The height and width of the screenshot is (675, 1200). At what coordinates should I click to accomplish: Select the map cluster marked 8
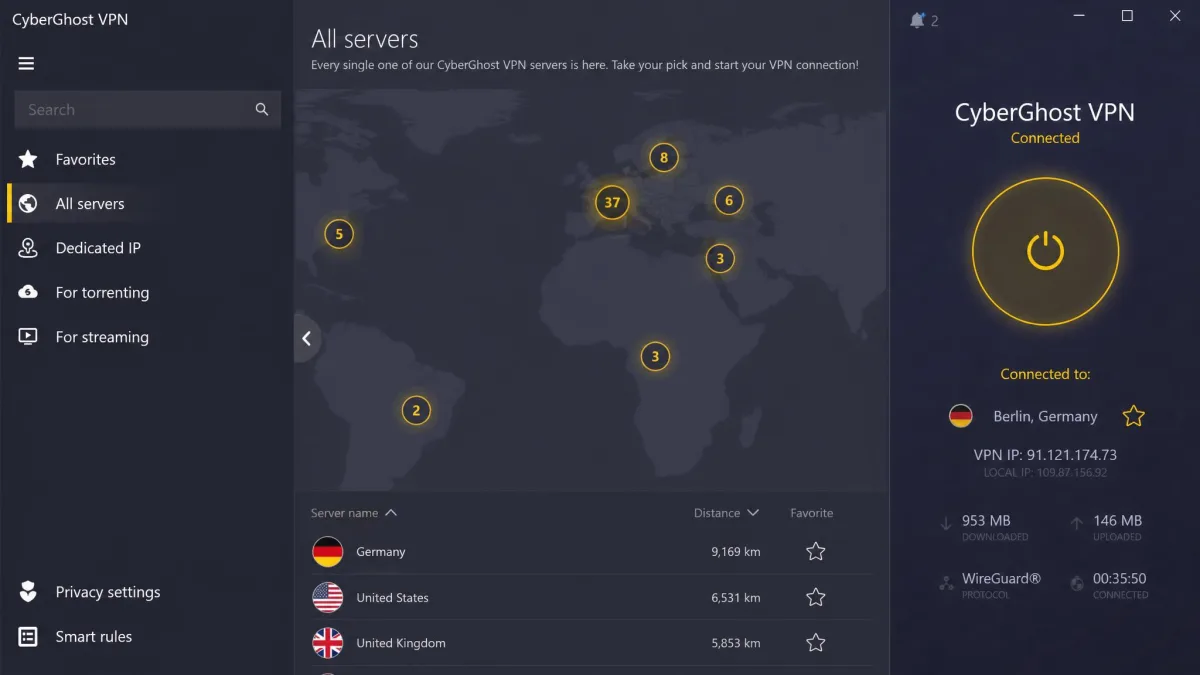tap(663, 157)
